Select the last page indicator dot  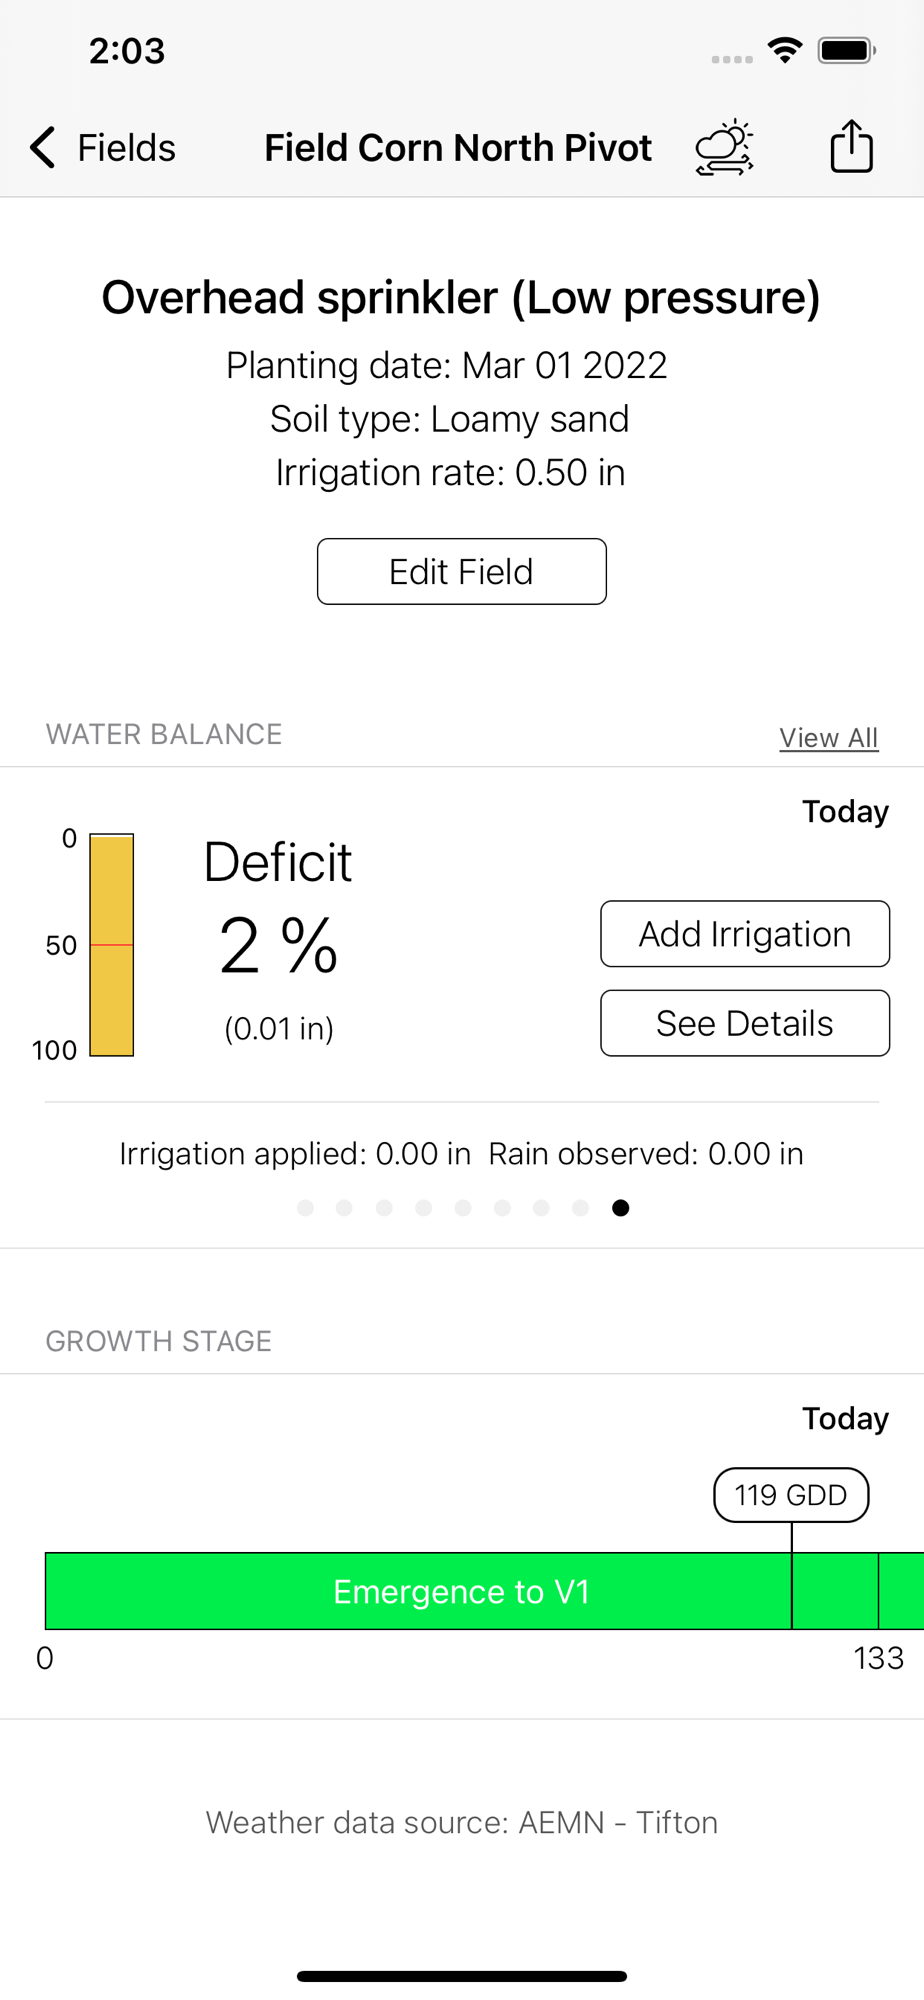620,1208
